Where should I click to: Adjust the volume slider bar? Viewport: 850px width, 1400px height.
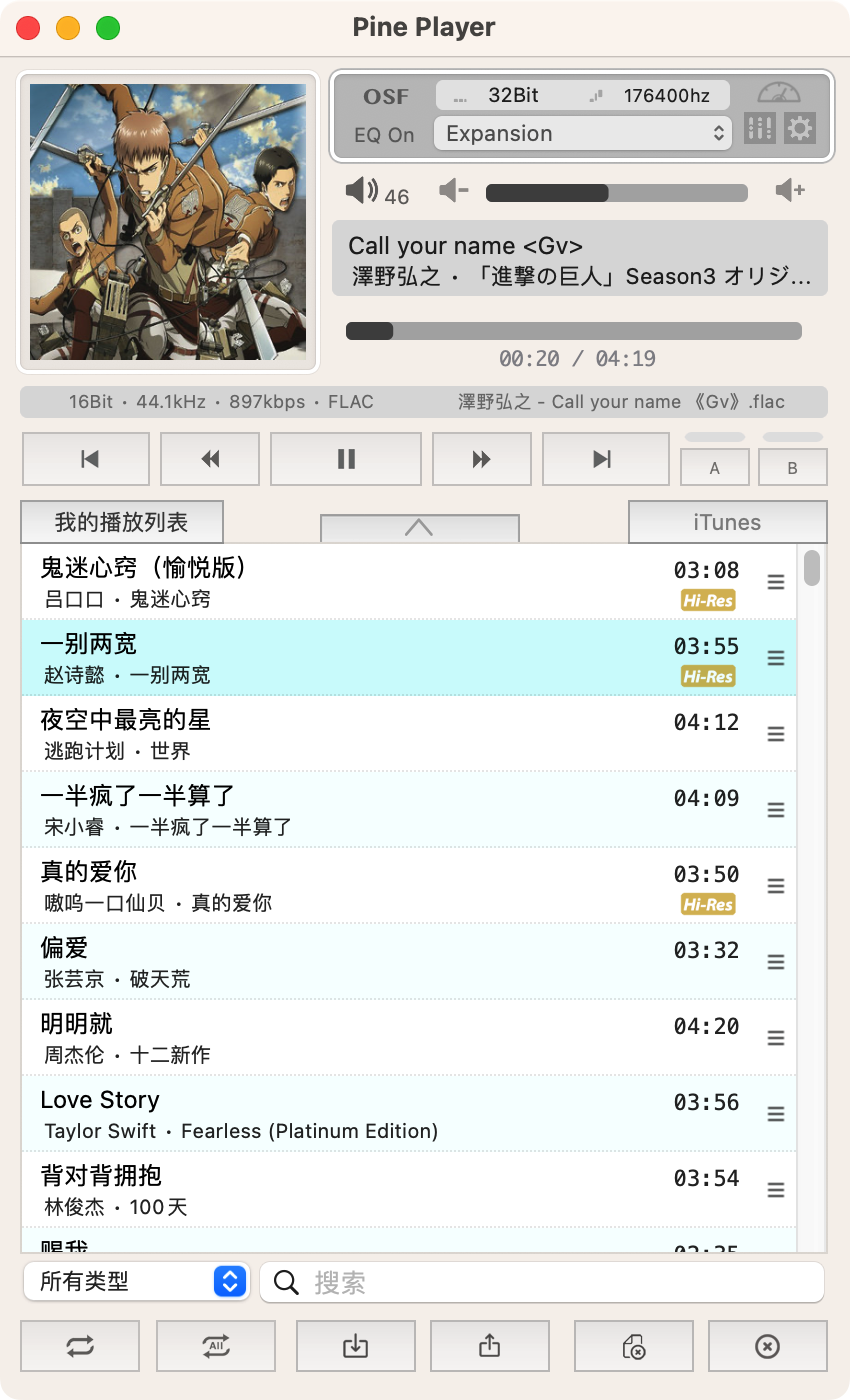point(617,193)
